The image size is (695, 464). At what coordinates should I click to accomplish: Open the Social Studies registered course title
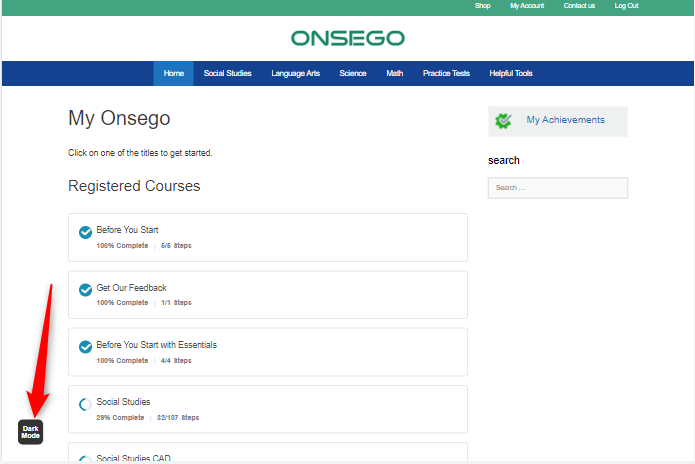[x=123, y=402]
